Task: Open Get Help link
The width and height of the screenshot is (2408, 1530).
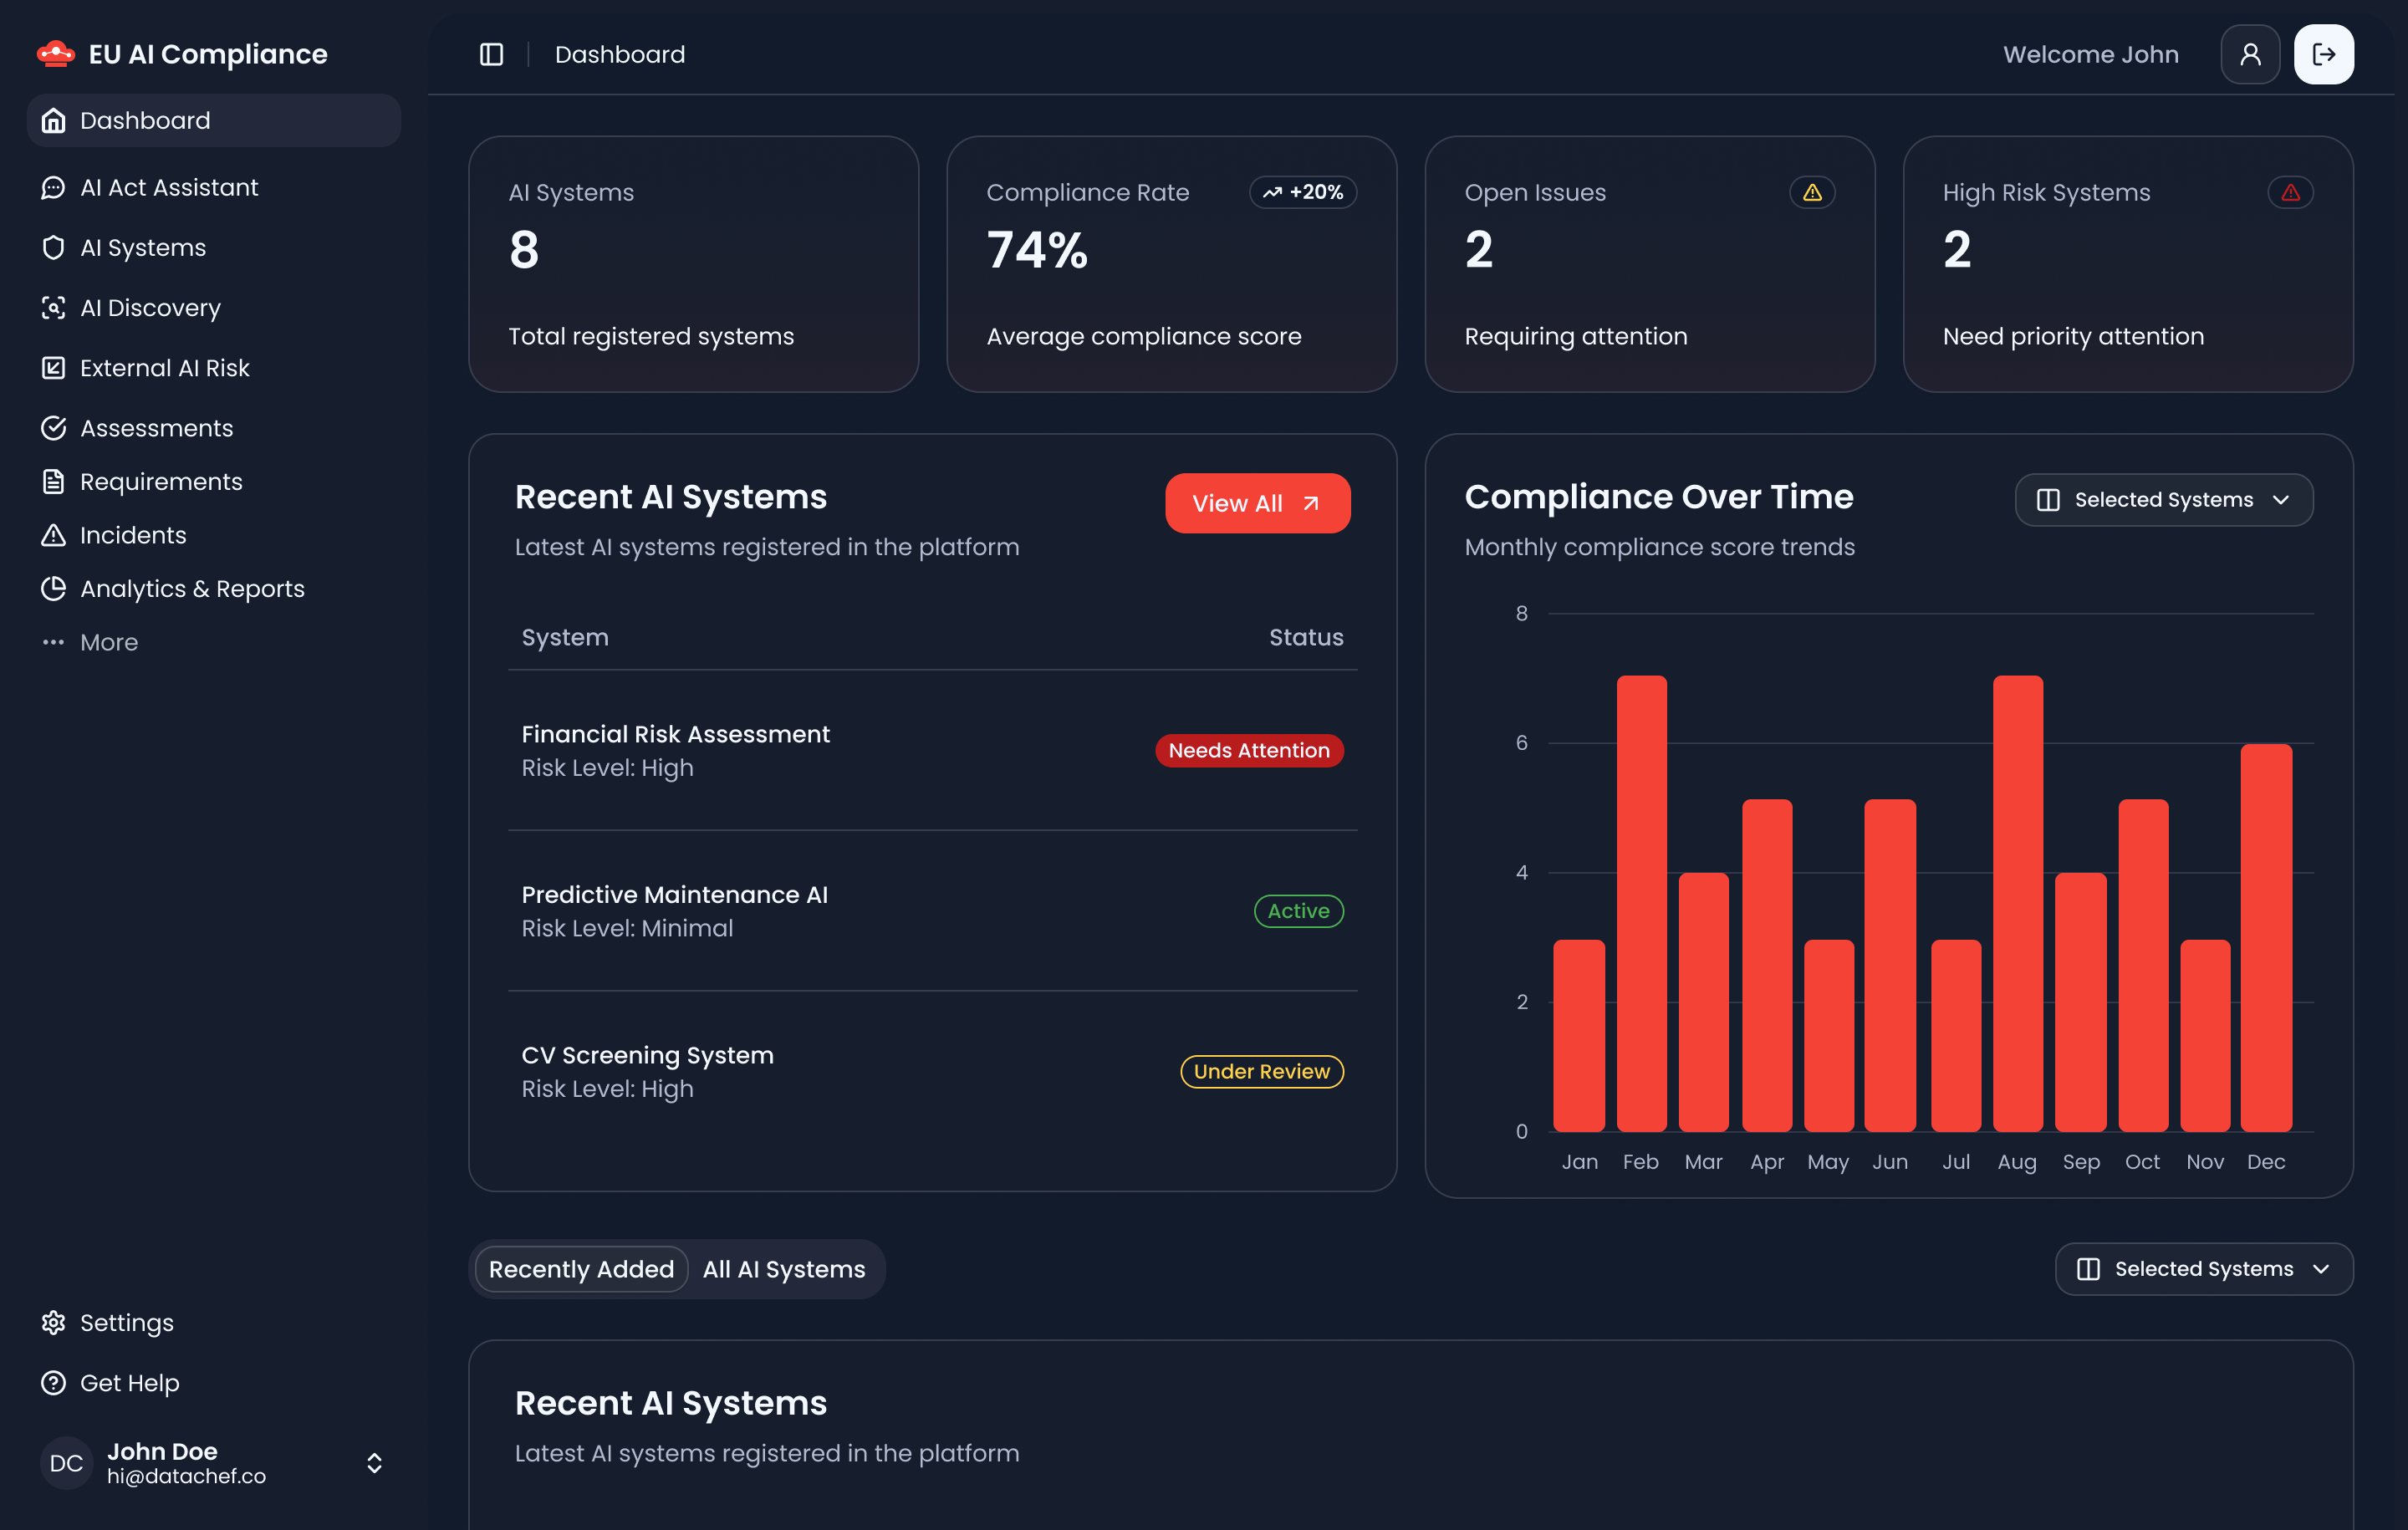Action: click(129, 1383)
